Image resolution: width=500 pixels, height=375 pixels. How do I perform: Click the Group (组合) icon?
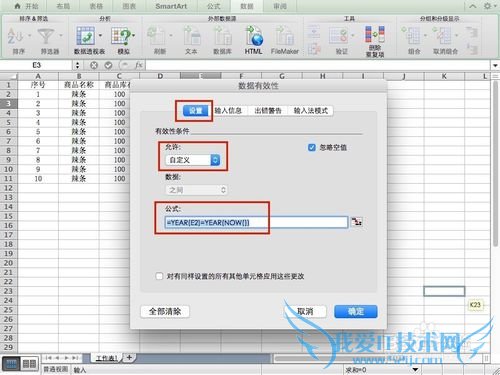[x=411, y=36]
